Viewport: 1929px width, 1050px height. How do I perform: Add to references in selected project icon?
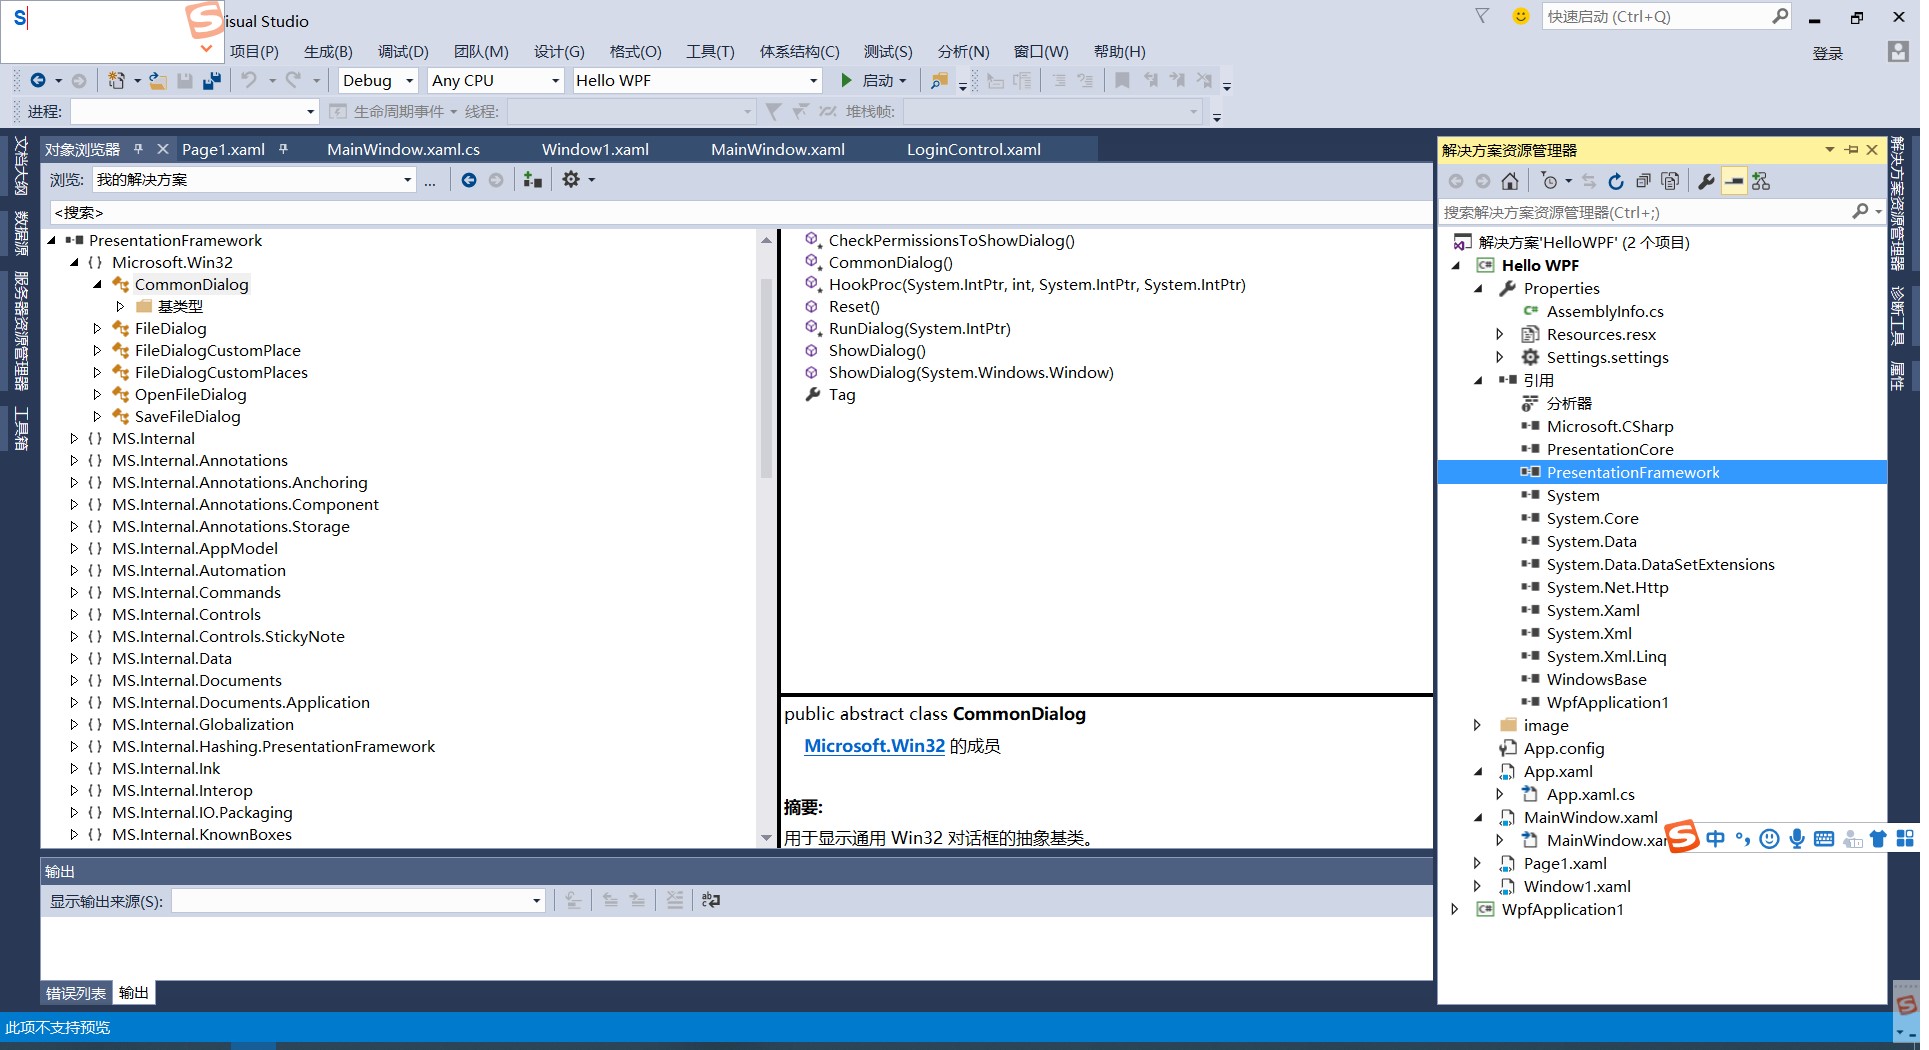532,180
